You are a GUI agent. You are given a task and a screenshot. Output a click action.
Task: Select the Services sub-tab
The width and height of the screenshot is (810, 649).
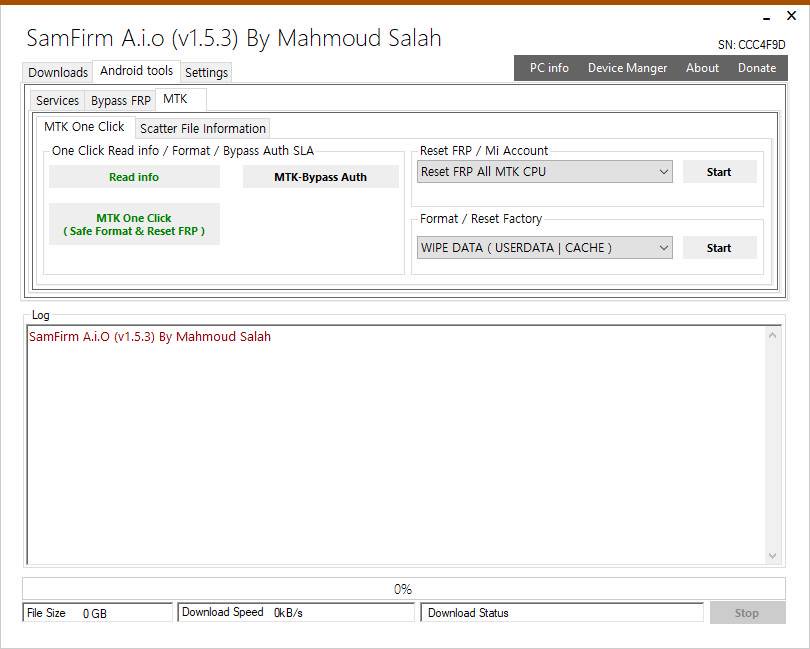57,101
